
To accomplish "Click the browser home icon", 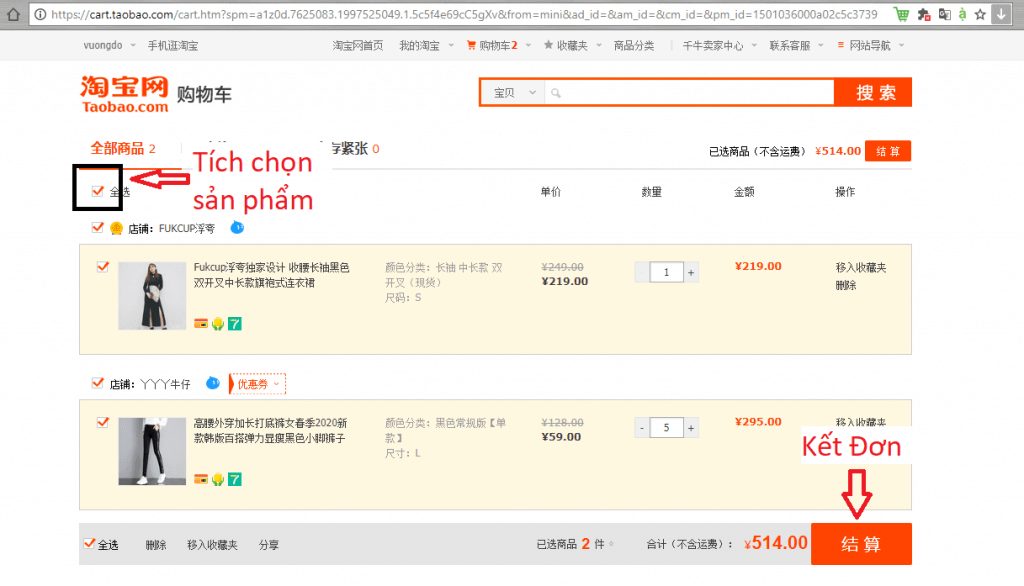I will point(14,14).
